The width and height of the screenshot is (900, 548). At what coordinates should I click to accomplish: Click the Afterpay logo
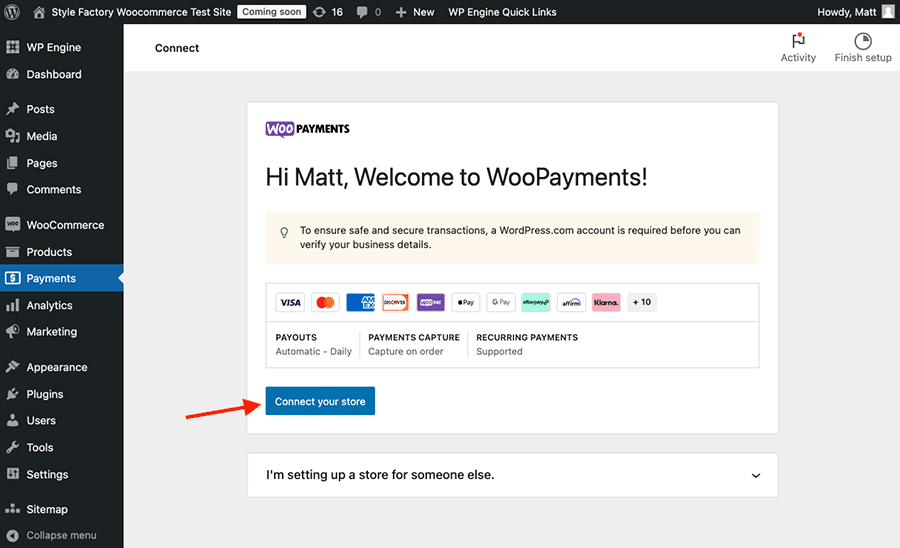pyautogui.click(x=536, y=302)
